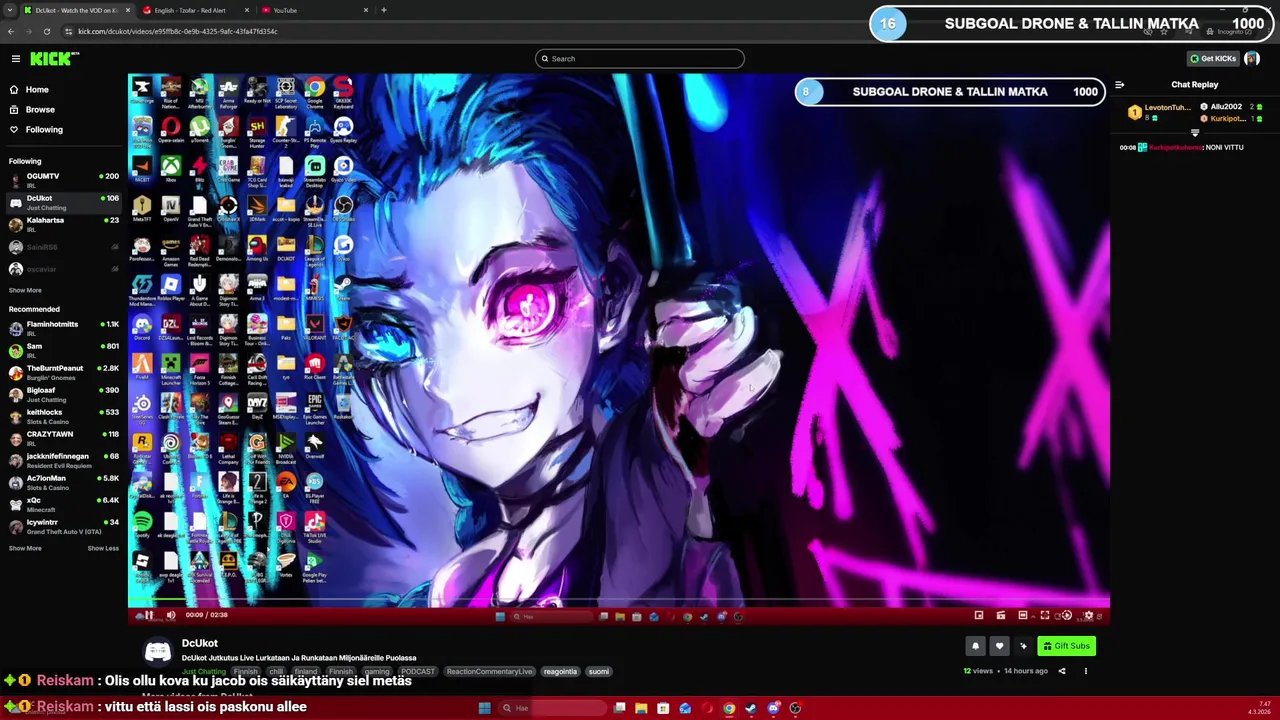Click the sparkle subscribe icon button
This screenshot has height=720, width=1280.
click(x=1023, y=646)
